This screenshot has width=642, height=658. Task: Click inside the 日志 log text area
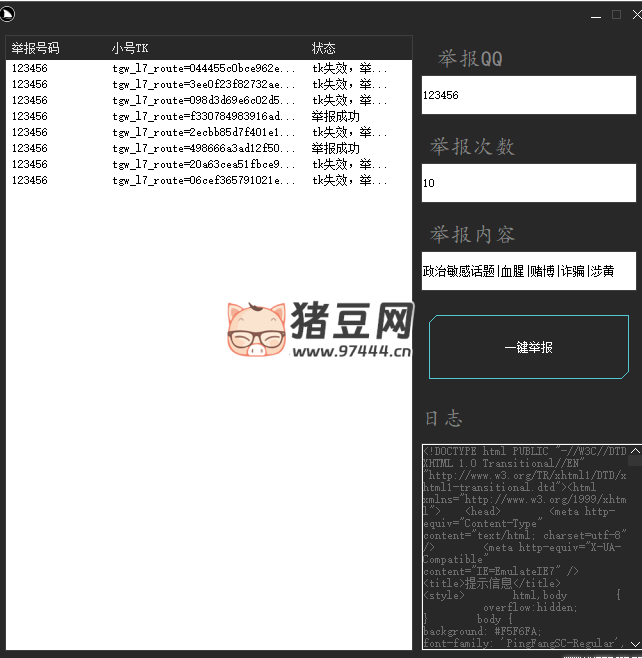524,545
